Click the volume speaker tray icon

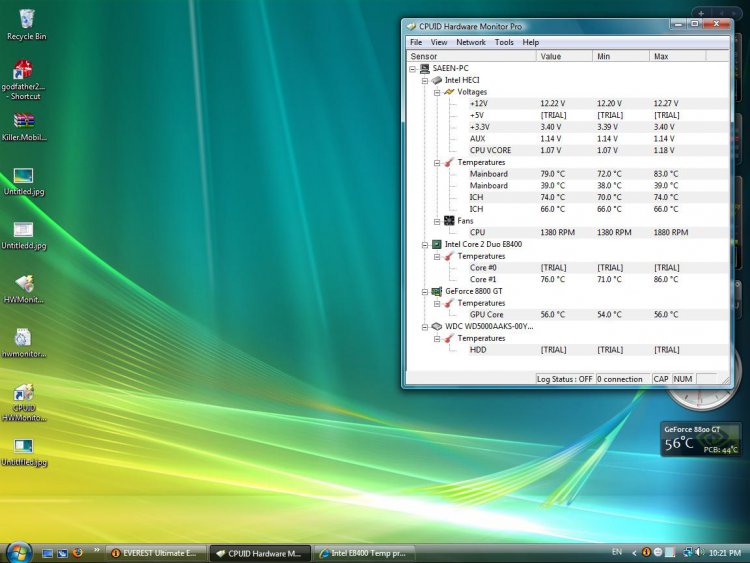[x=699, y=552]
